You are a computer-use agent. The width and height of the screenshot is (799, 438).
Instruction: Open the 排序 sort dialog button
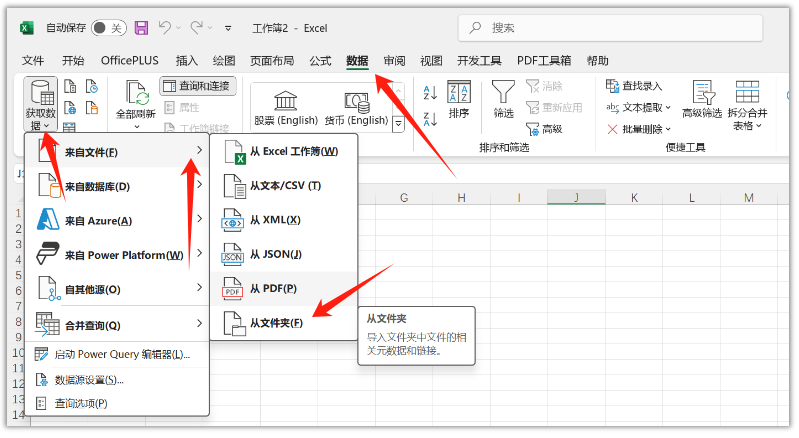(459, 100)
